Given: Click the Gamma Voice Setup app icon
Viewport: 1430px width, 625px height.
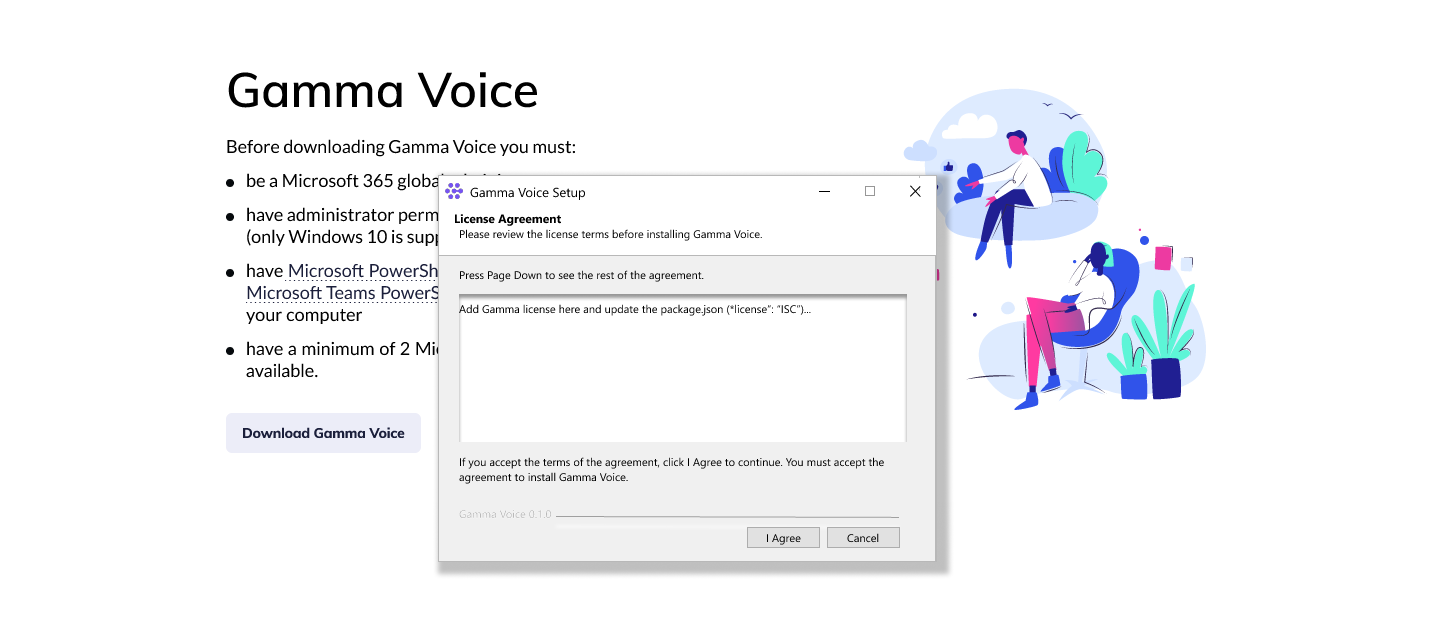Looking at the screenshot, I should (x=454, y=192).
